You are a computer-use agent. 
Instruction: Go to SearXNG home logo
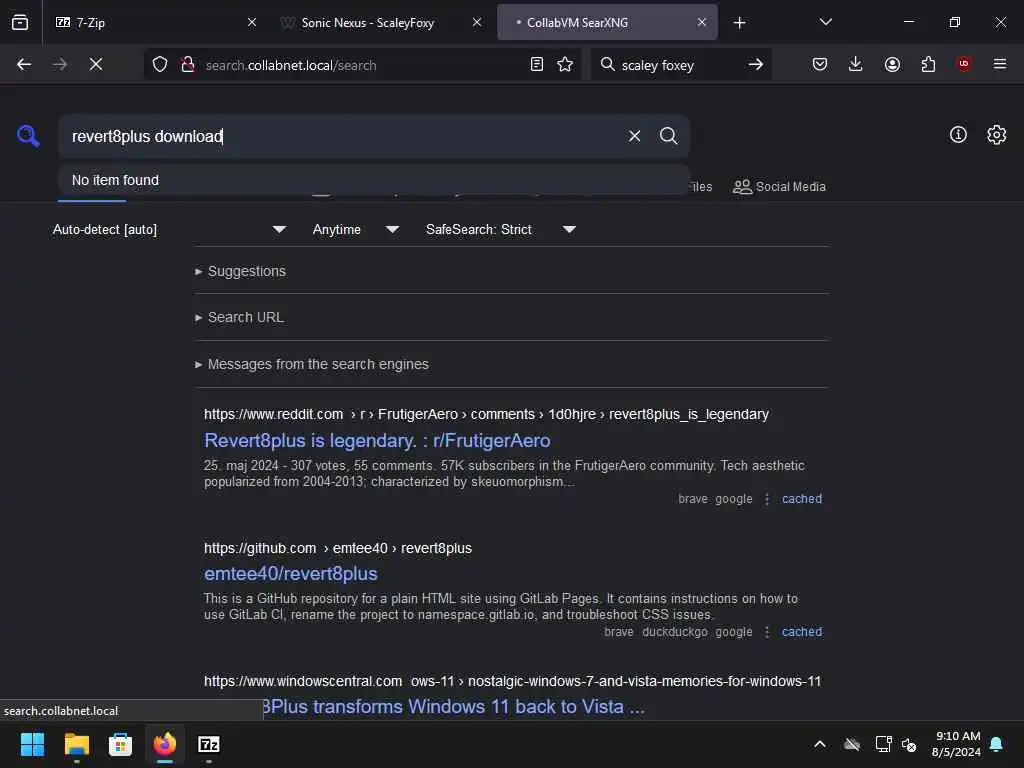point(28,136)
